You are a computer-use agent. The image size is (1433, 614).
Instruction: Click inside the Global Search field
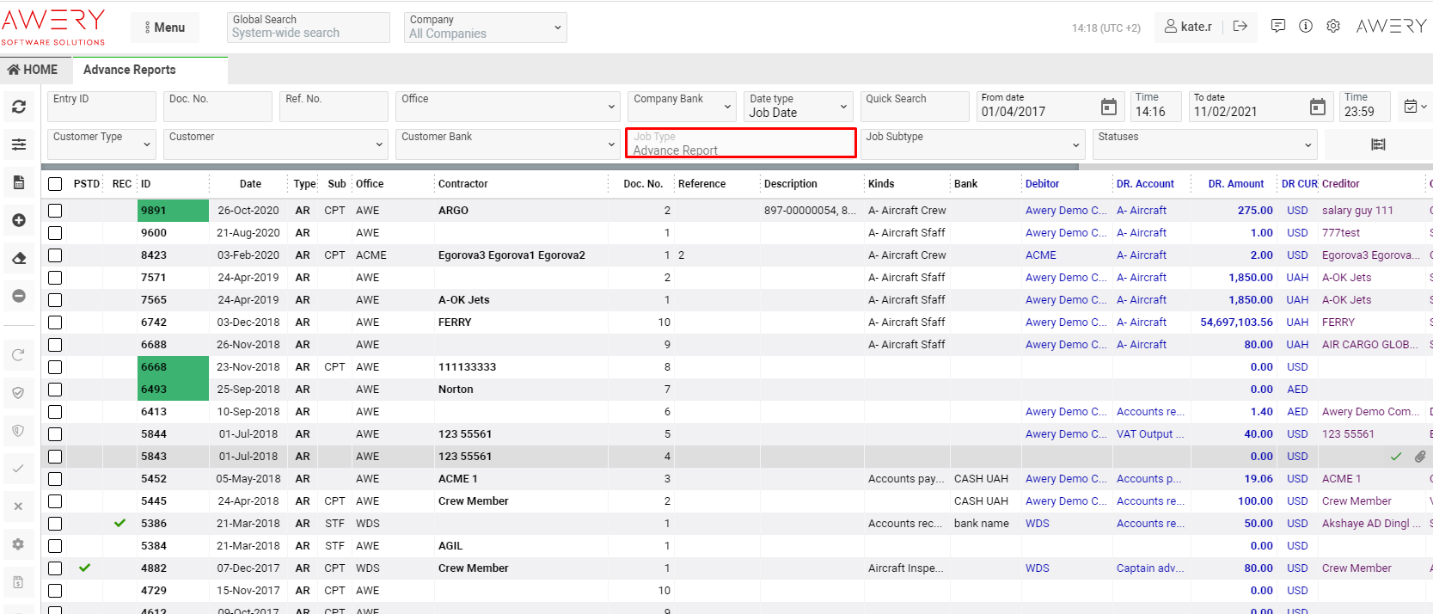click(308, 27)
